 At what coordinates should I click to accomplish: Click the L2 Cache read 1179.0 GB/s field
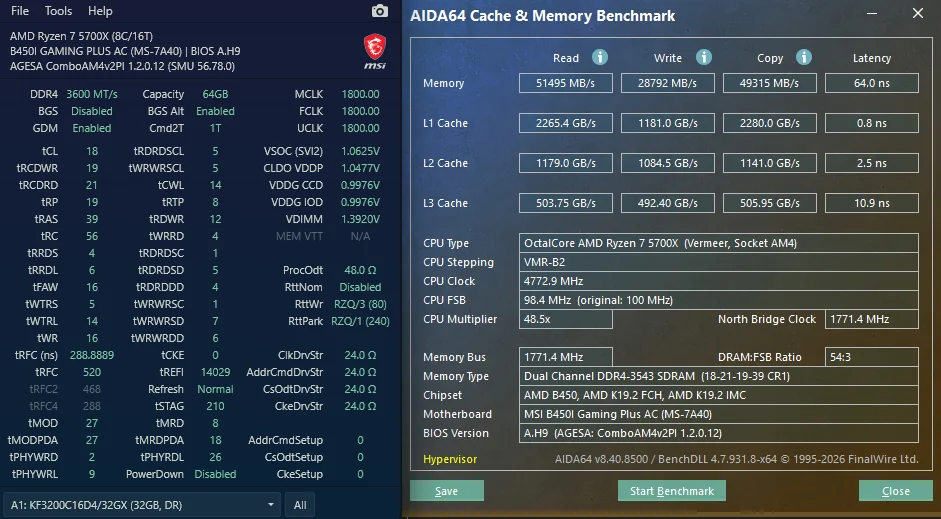pyautogui.click(x=565, y=163)
